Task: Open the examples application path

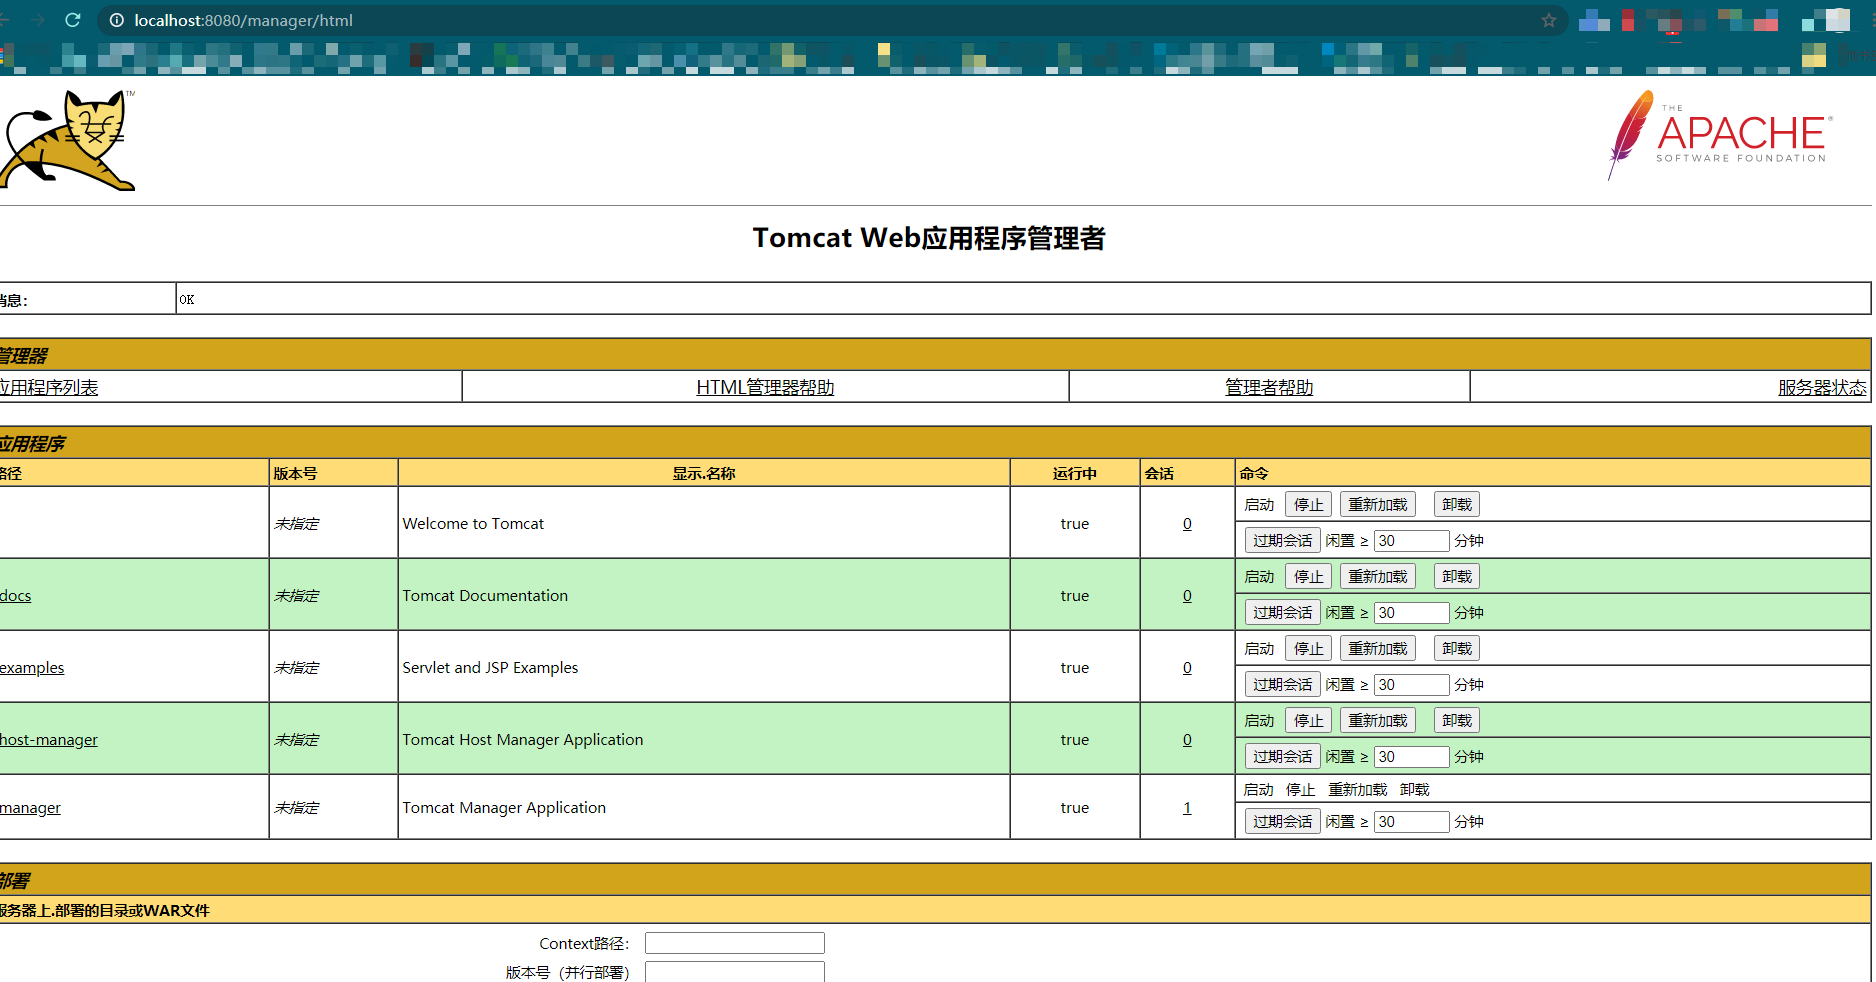Action: click(32, 667)
